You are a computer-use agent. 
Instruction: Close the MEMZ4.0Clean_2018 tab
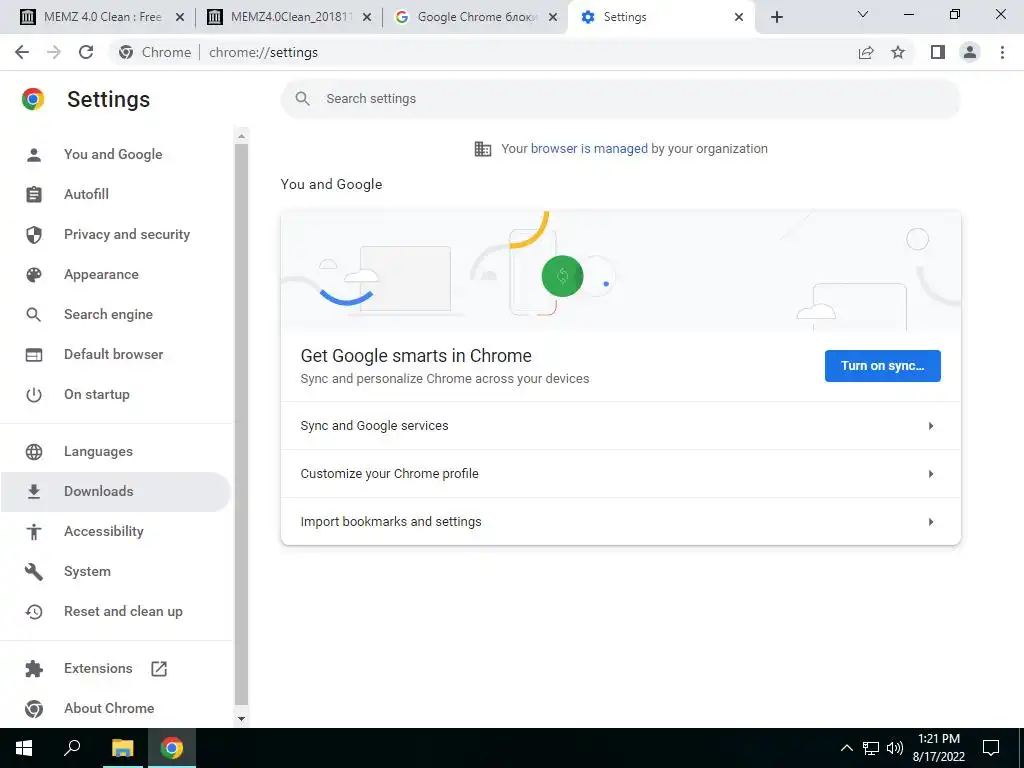click(x=367, y=17)
